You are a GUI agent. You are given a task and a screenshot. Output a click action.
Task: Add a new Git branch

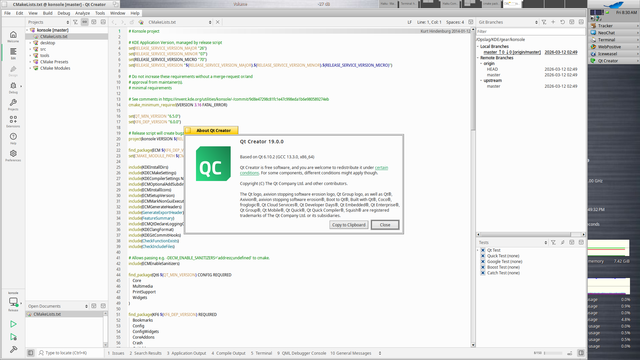pos(553,22)
